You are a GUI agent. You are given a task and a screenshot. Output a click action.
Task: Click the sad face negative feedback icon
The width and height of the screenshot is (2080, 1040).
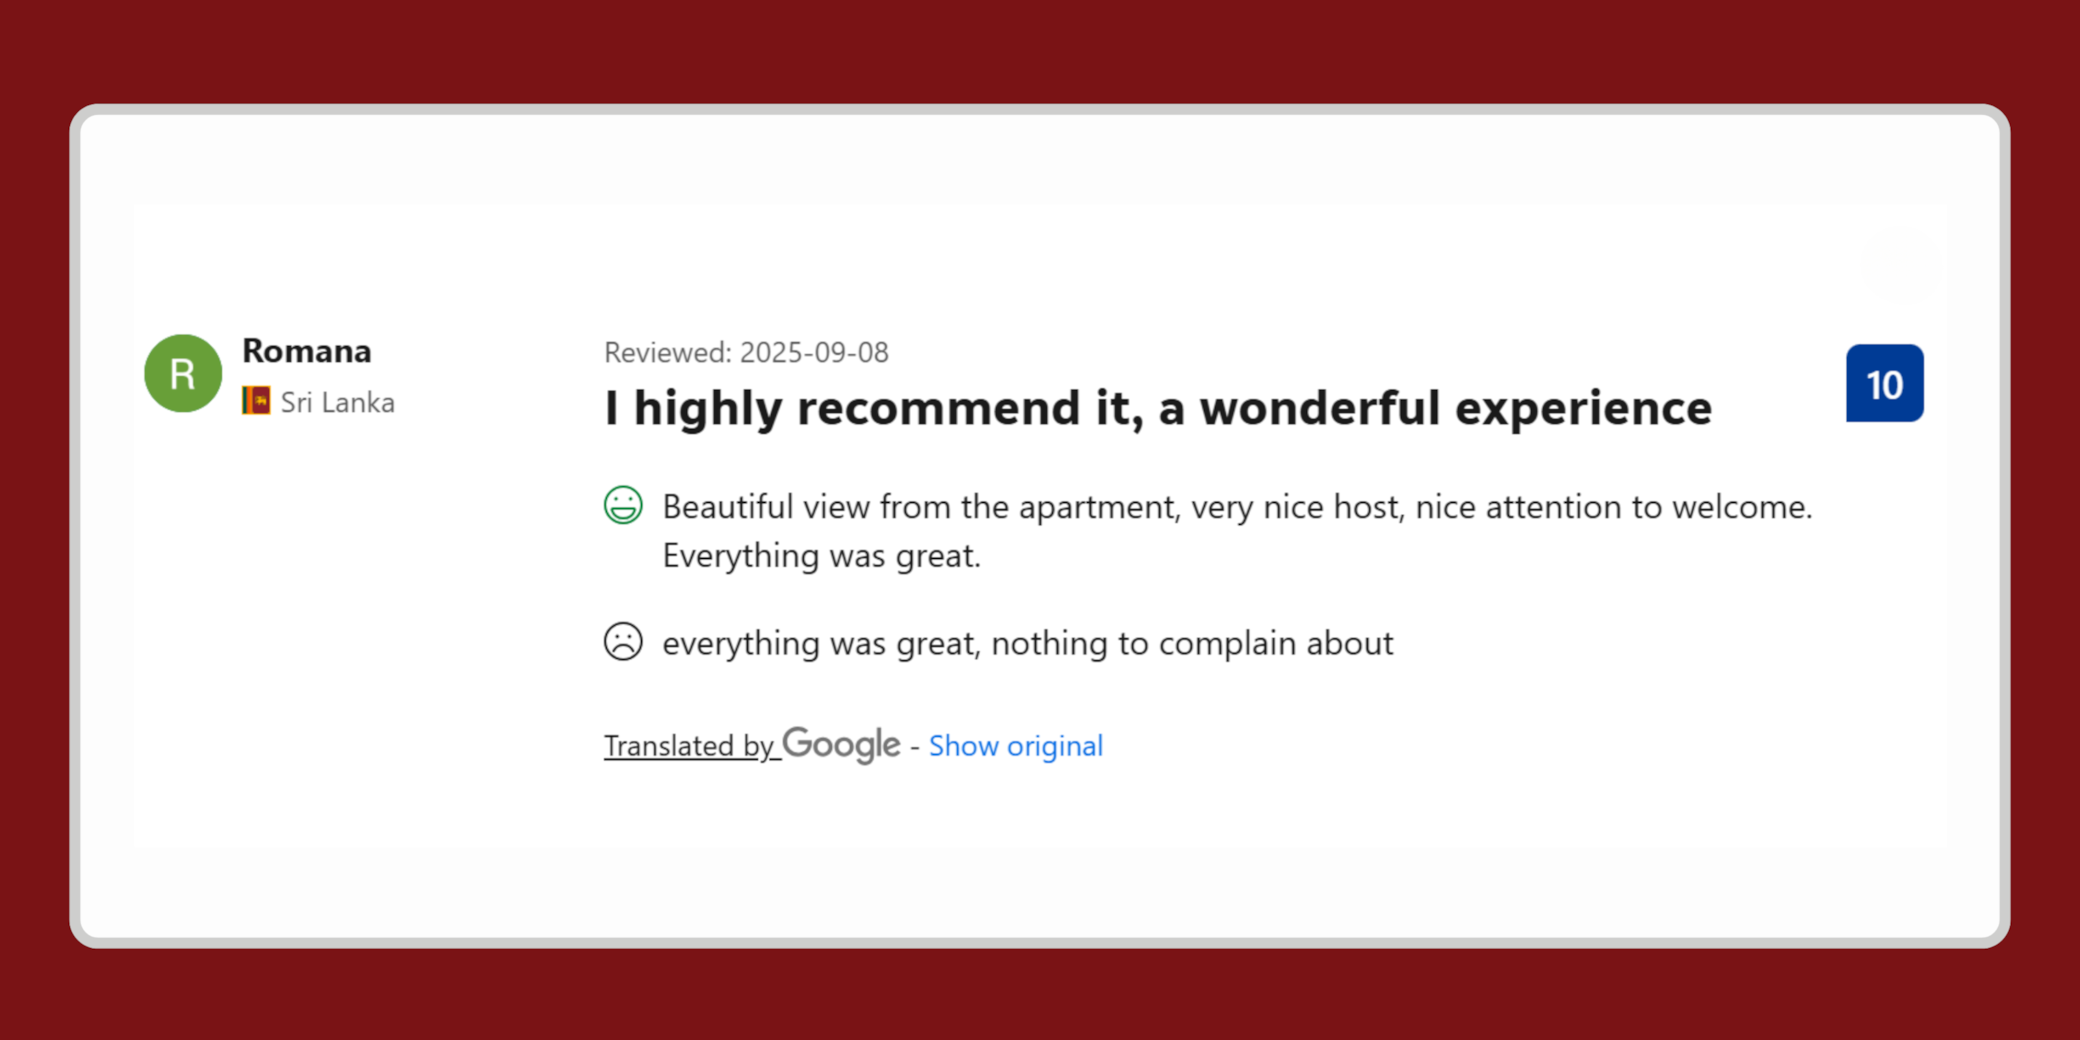pyautogui.click(x=623, y=641)
